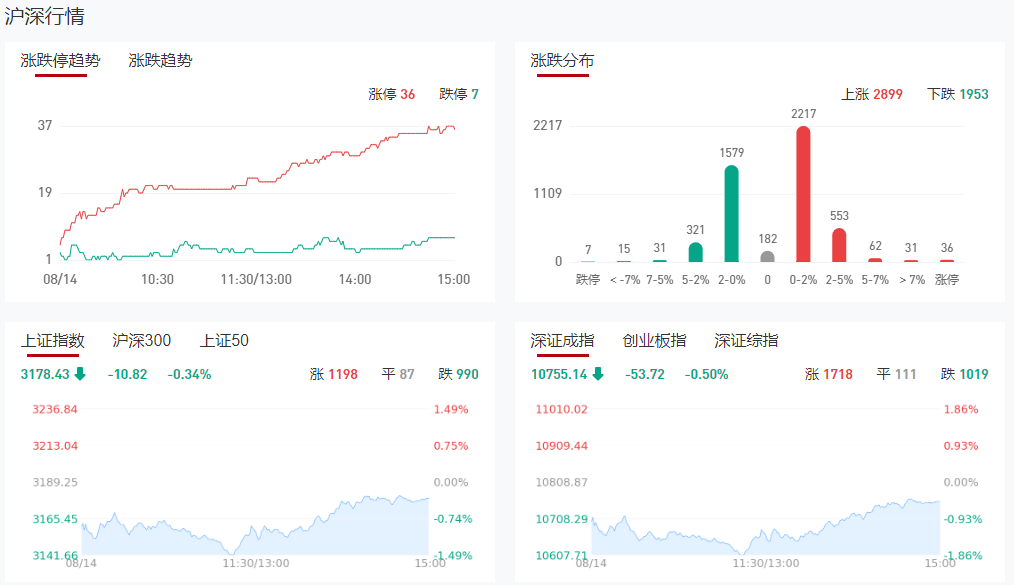This screenshot has width=1014, height=585.
Task: Click the red 0-2% bar showing 2217
Action: pyautogui.click(x=803, y=194)
